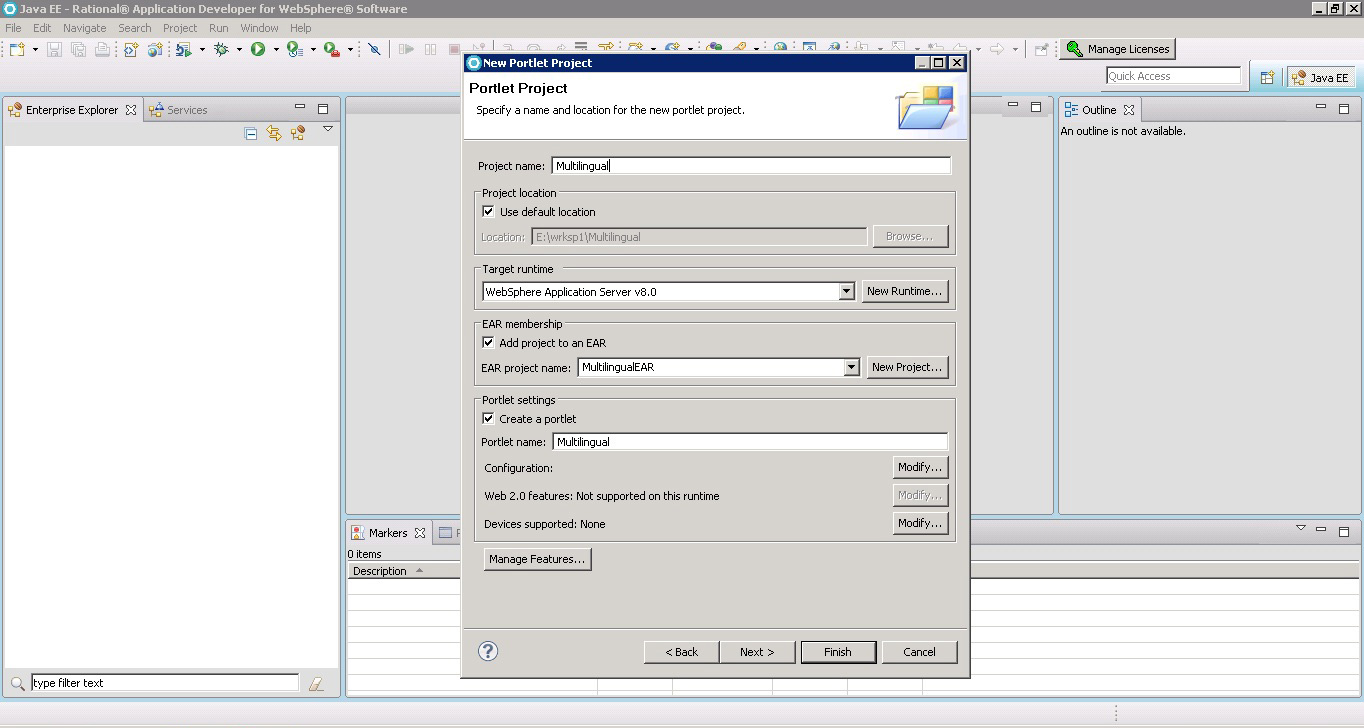Open the Target runtime dropdown
1364x728 pixels.
pos(846,291)
